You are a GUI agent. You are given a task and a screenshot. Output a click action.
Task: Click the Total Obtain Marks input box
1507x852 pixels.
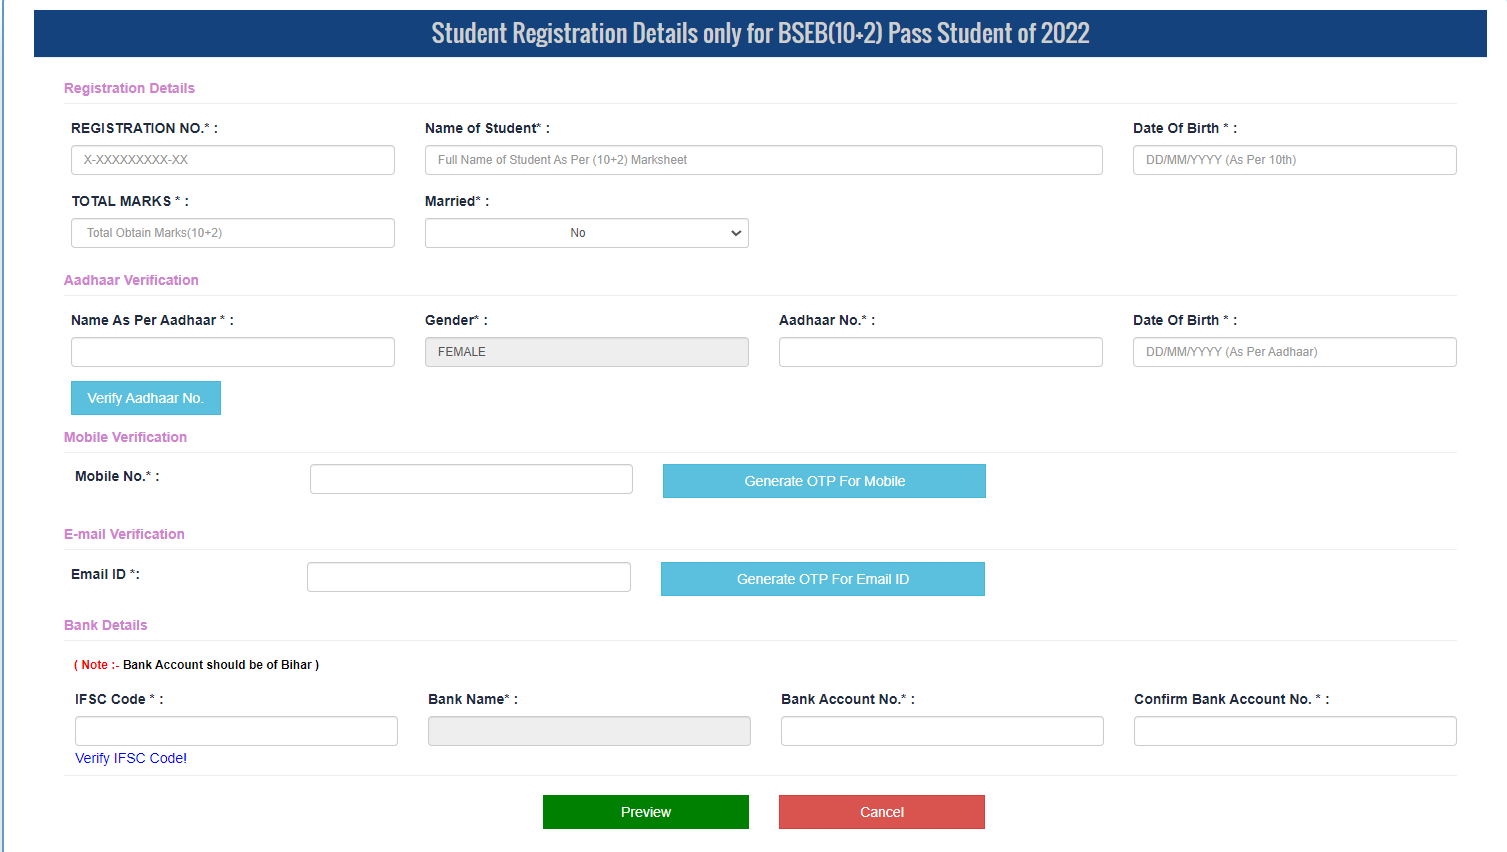tap(232, 232)
